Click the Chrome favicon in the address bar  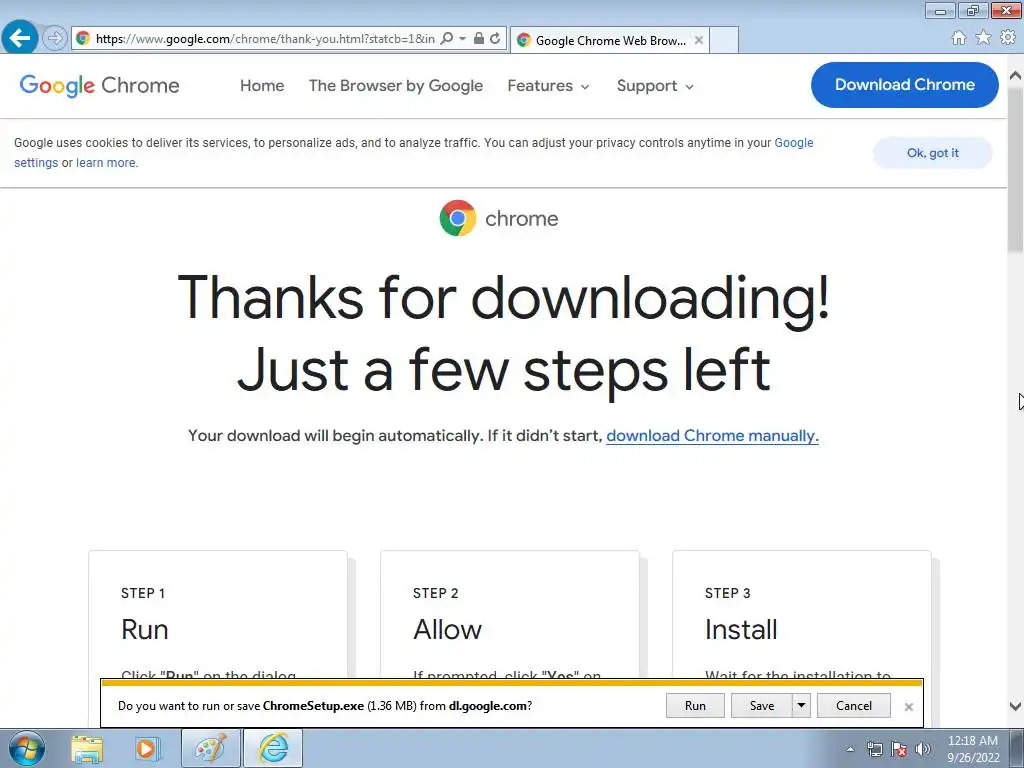point(83,39)
